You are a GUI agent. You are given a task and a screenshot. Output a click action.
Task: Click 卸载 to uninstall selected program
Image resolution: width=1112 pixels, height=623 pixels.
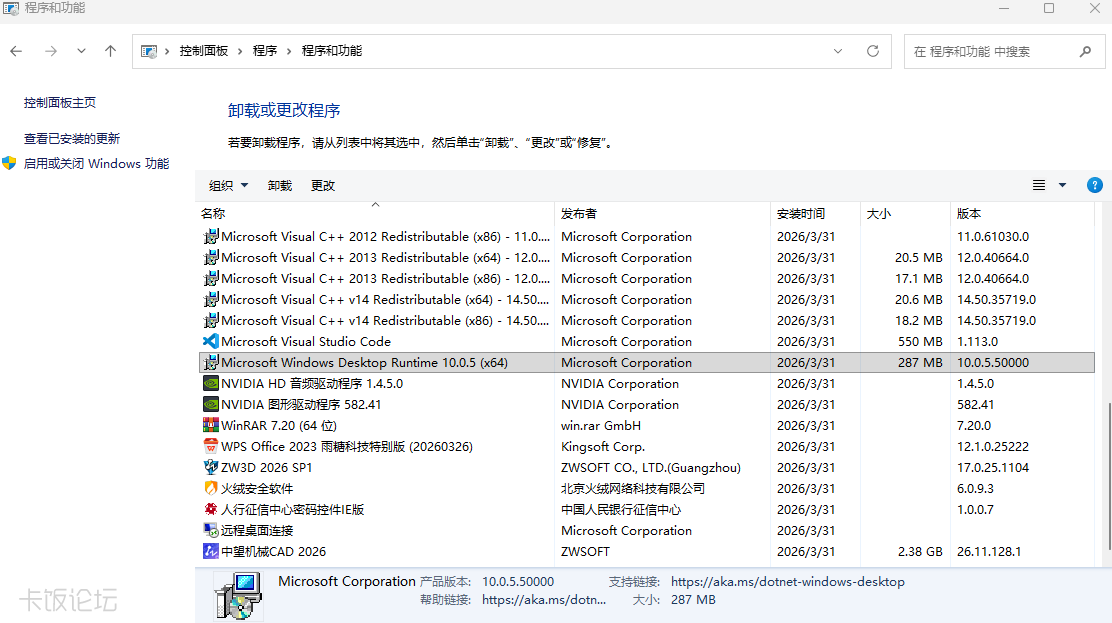coord(280,185)
